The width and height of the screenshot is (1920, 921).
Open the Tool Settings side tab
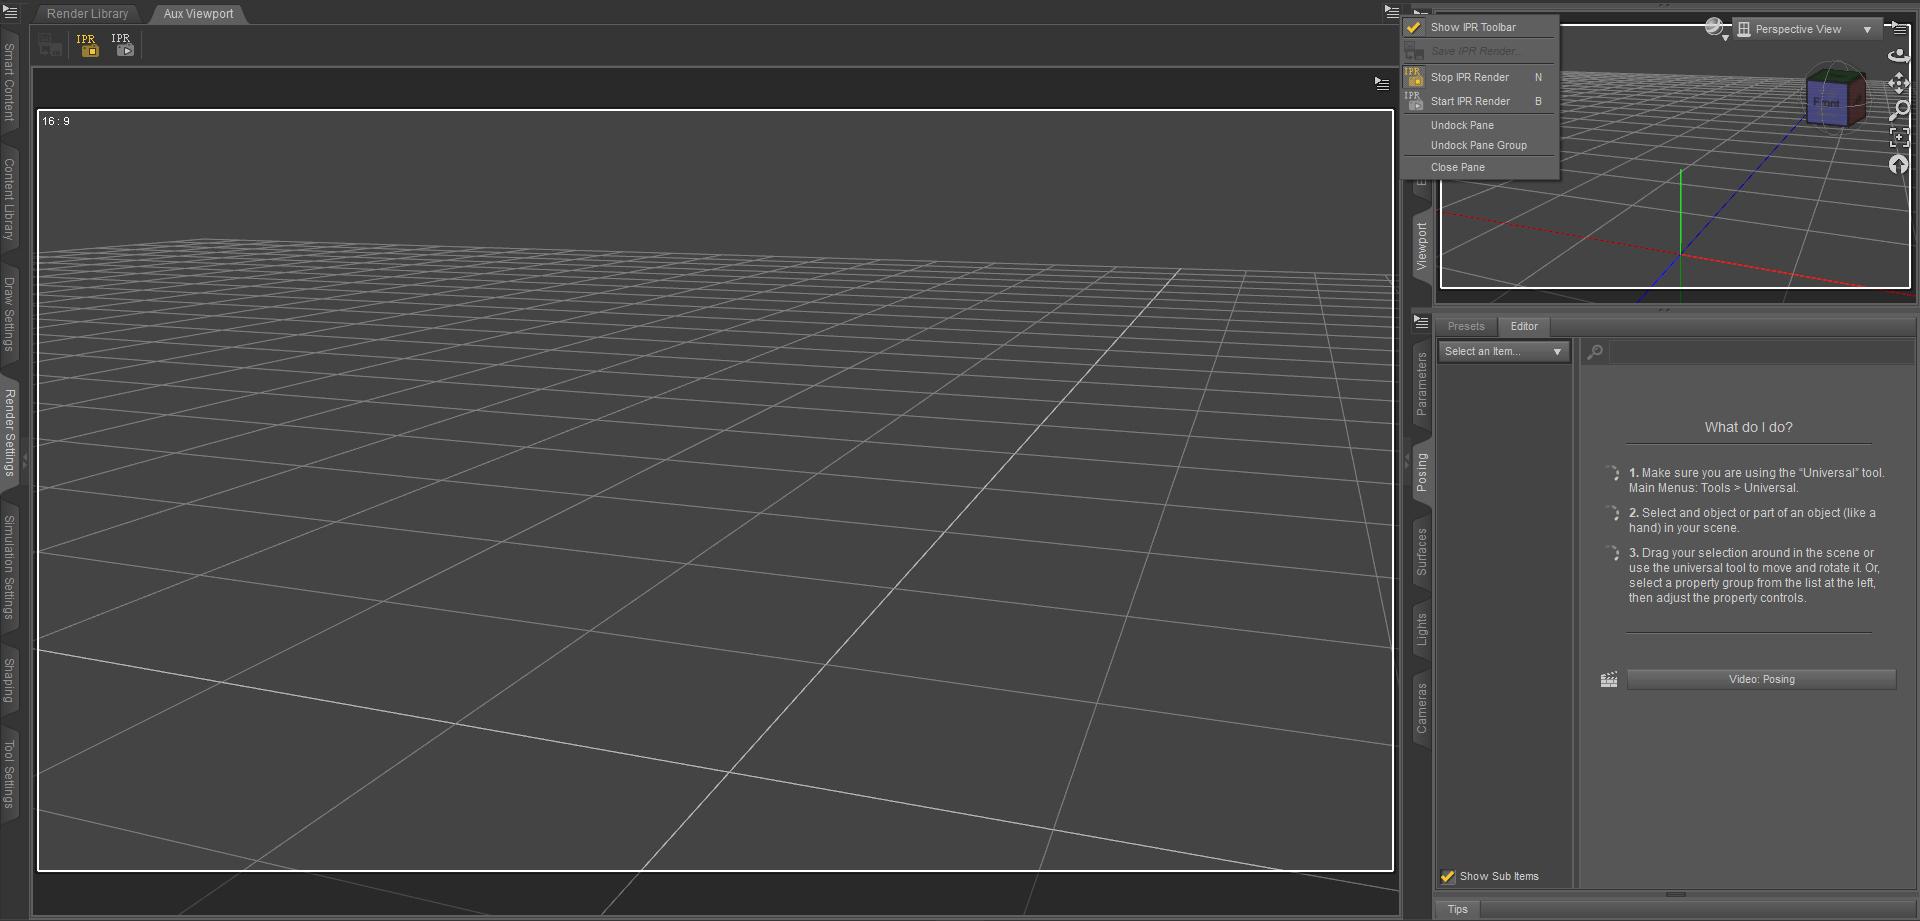(9, 774)
